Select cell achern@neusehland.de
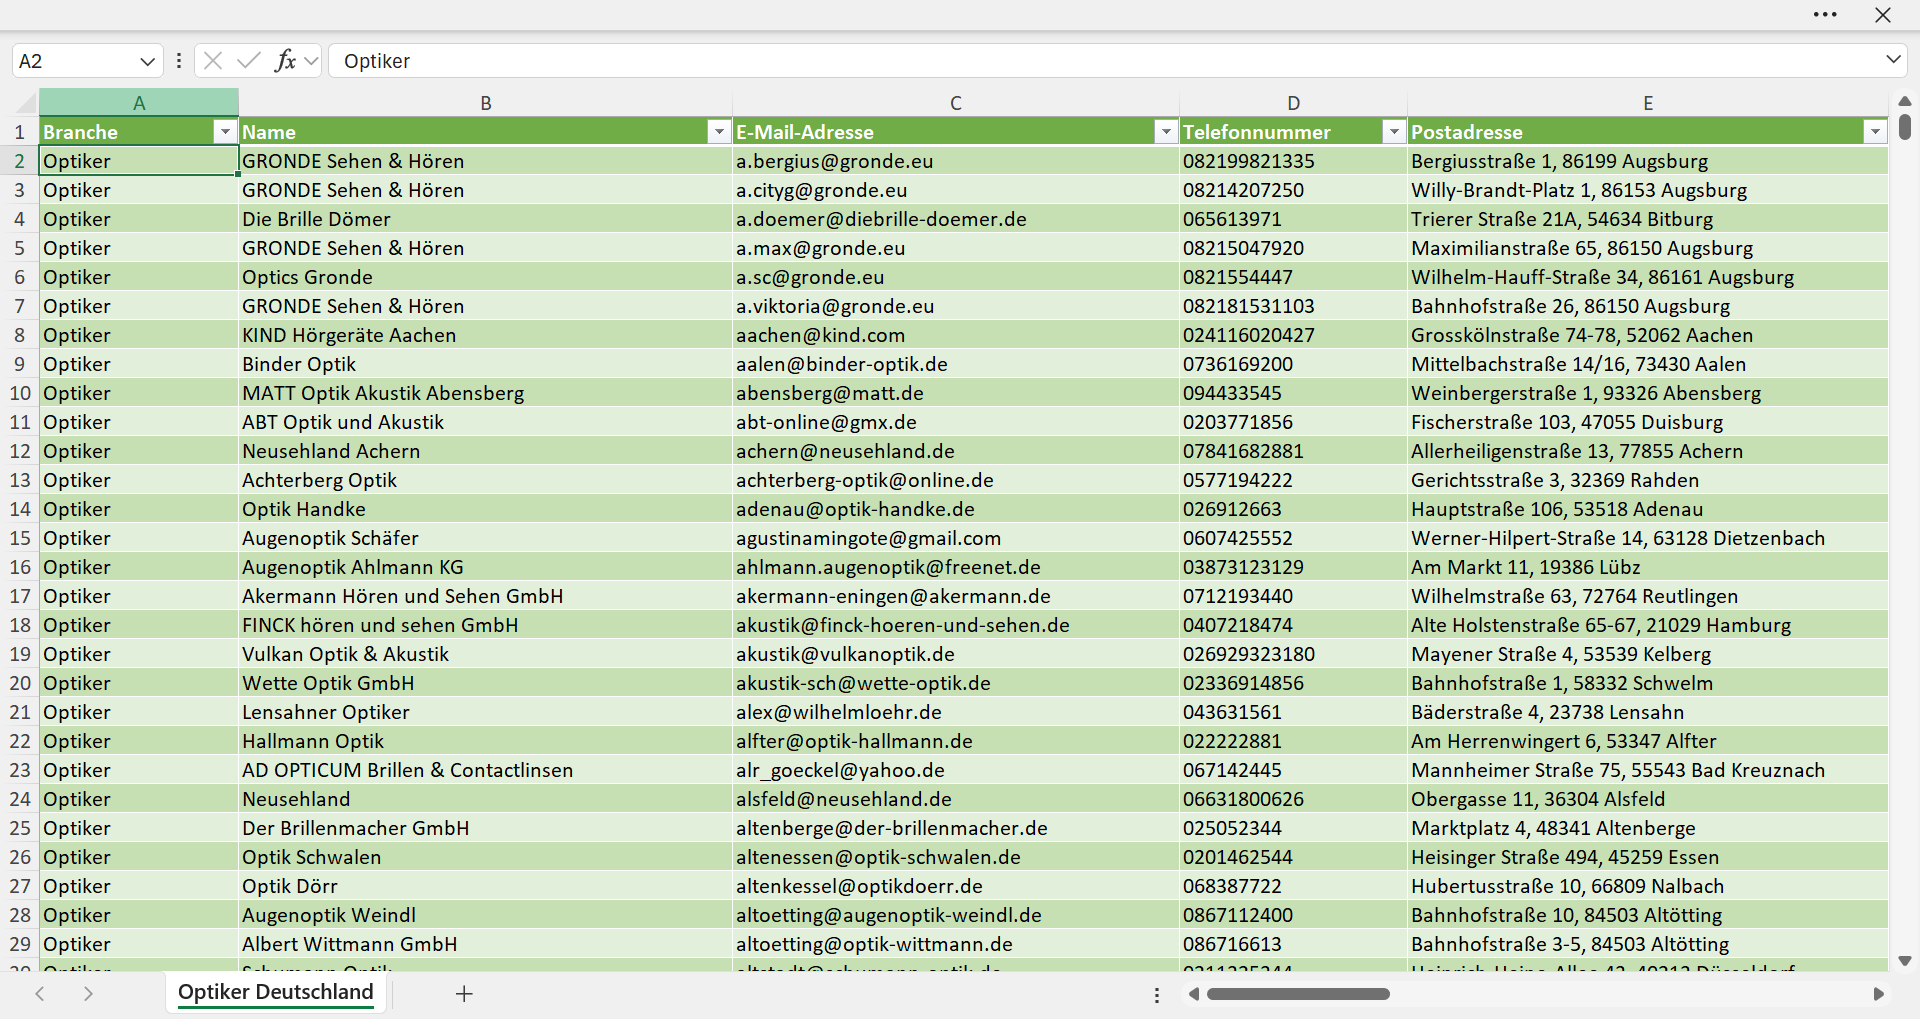The width and height of the screenshot is (1920, 1019). [x=956, y=451]
